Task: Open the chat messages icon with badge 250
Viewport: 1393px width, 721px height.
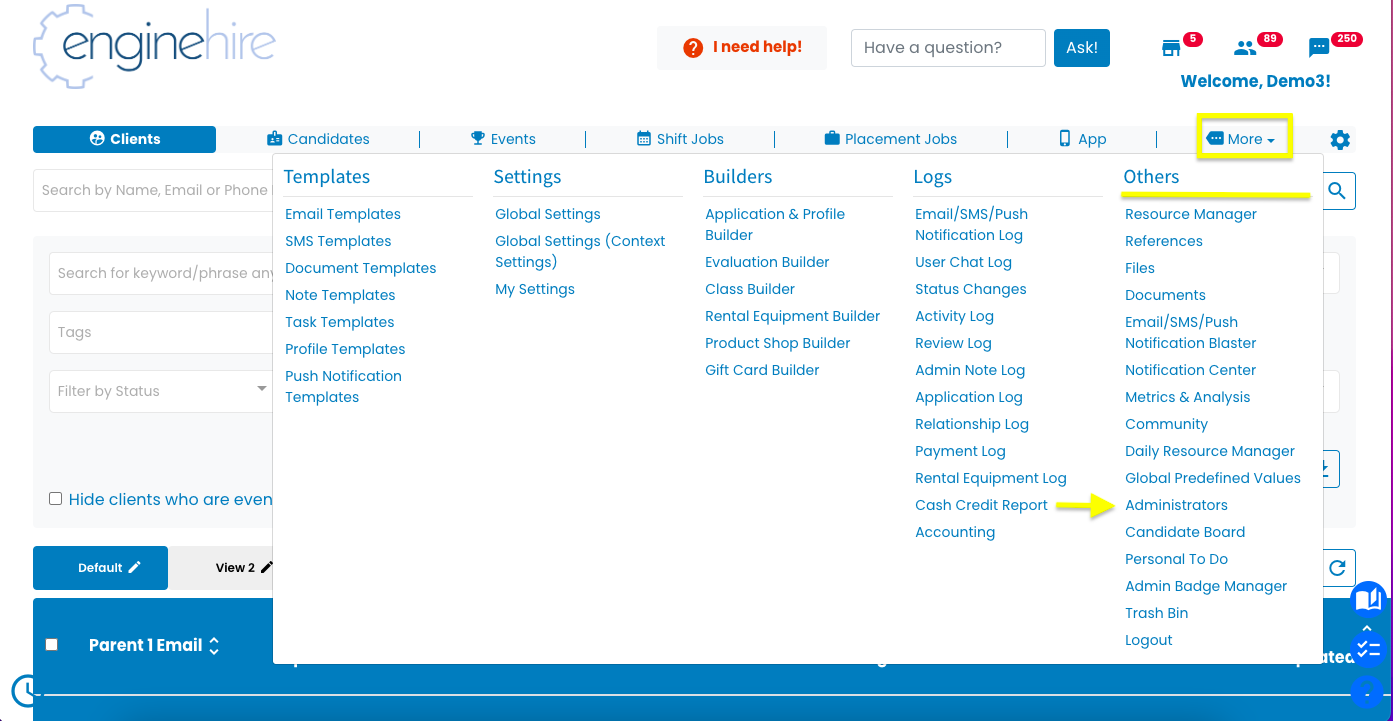Action: (x=1319, y=48)
